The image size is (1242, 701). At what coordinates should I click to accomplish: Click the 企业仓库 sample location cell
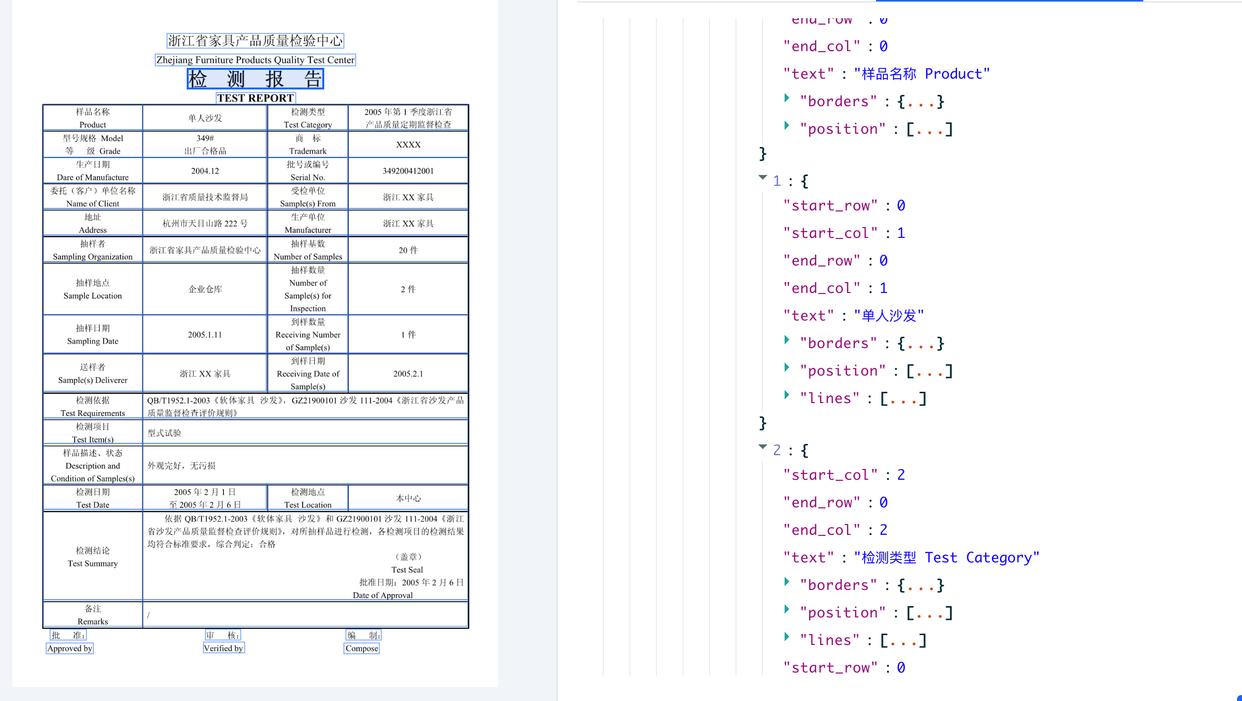tap(205, 289)
